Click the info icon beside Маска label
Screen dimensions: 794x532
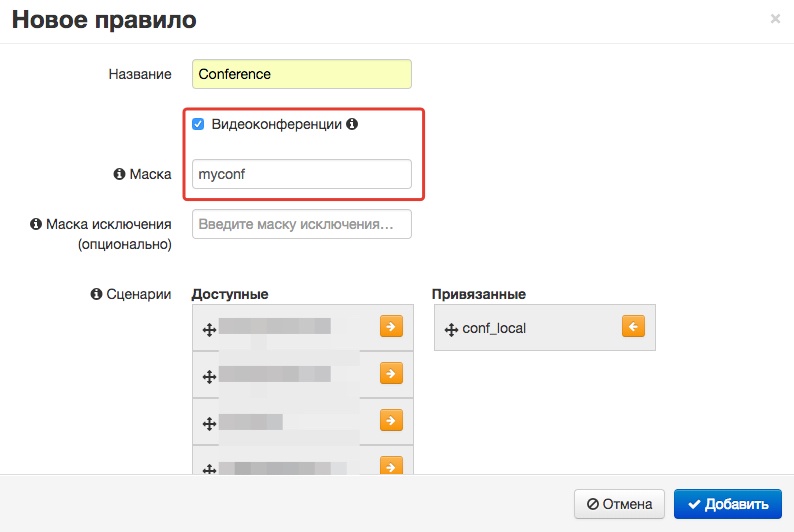(x=120, y=174)
